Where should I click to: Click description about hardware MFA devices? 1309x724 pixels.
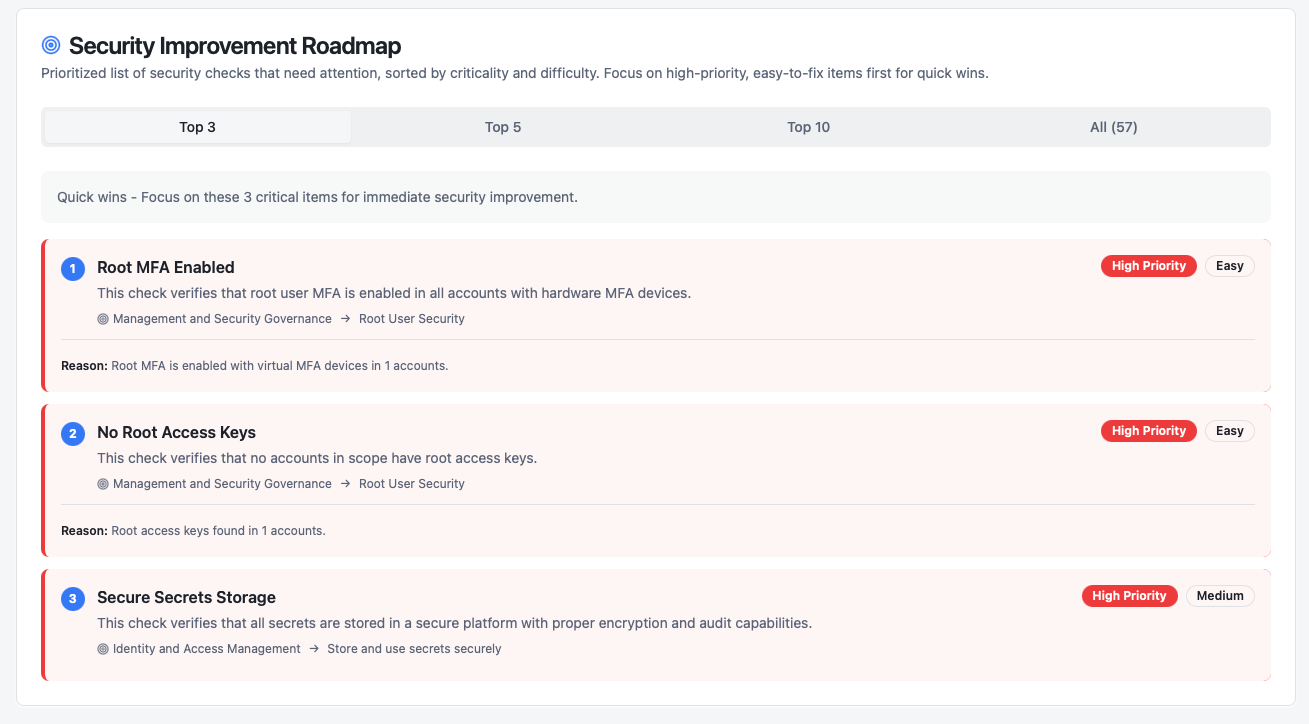click(394, 294)
